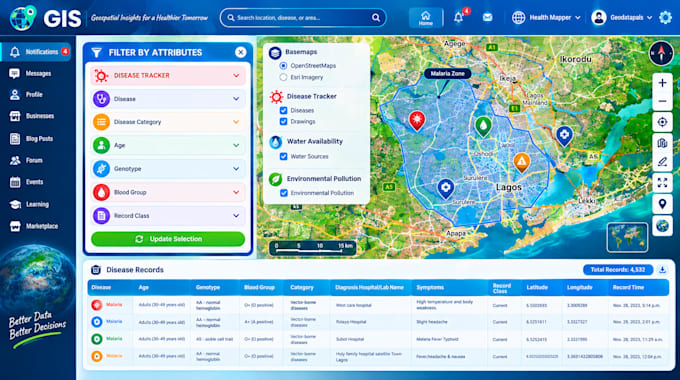Expand the Disease Category filter
Screen dimensions: 680x380
(x=168, y=122)
